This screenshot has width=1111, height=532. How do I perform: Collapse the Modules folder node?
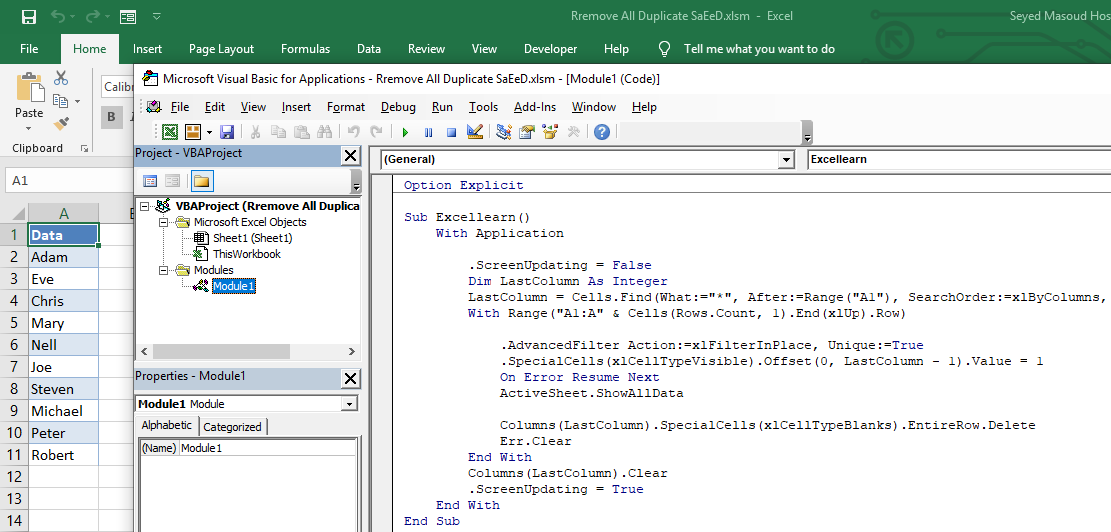point(163,271)
